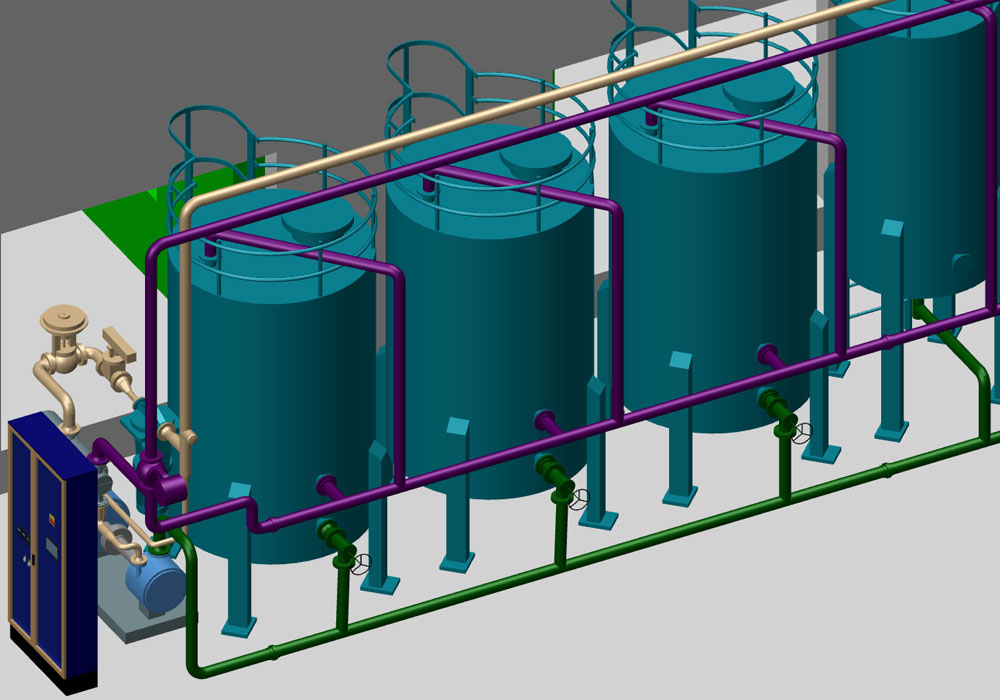
Task: Click the domed manhole lid on the third tank
Action: click(755, 95)
